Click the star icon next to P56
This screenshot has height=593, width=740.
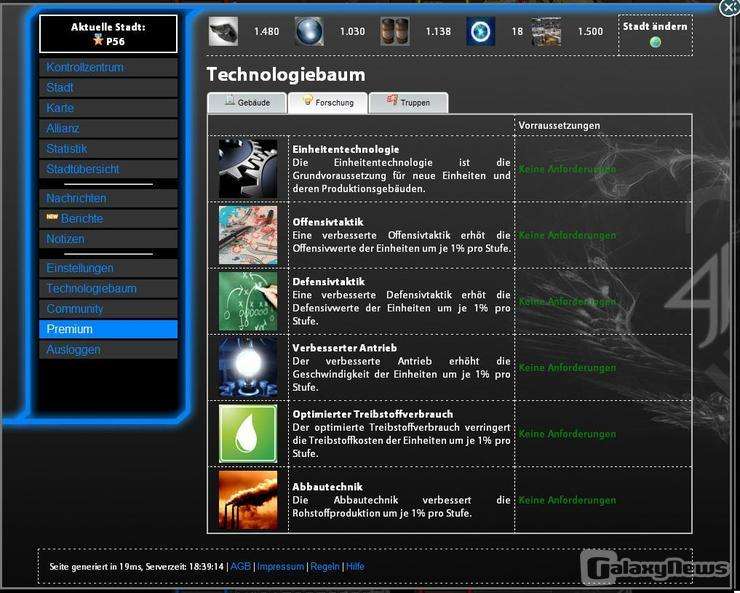point(98,40)
